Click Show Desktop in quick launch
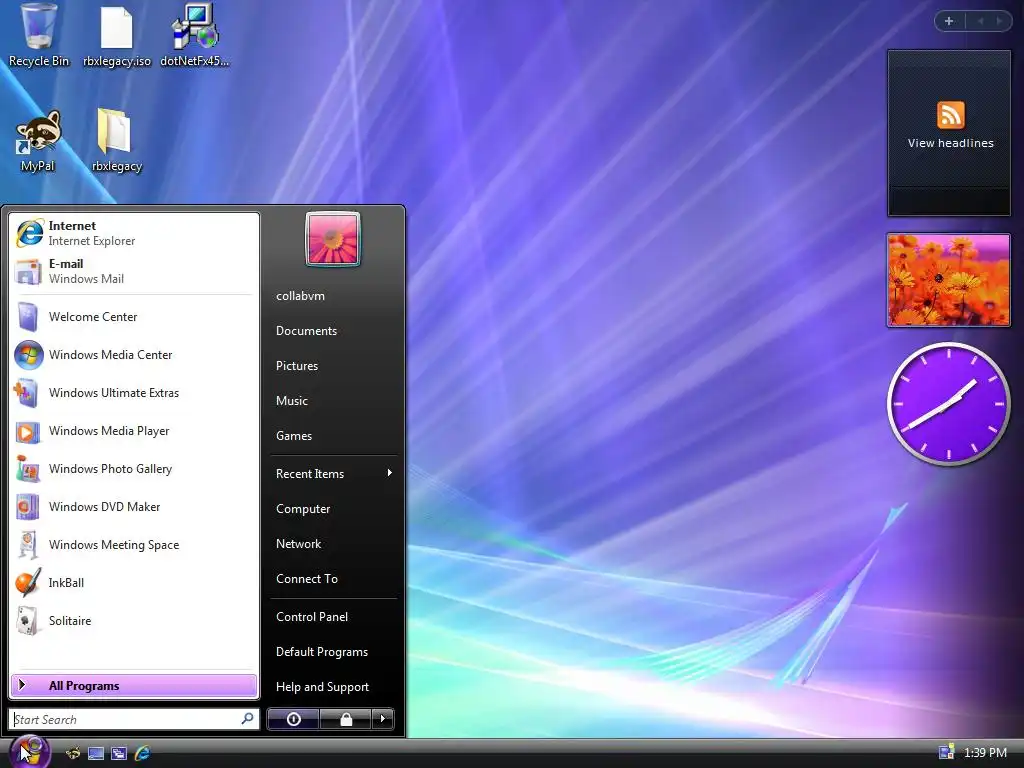The image size is (1024, 768). (x=96, y=753)
